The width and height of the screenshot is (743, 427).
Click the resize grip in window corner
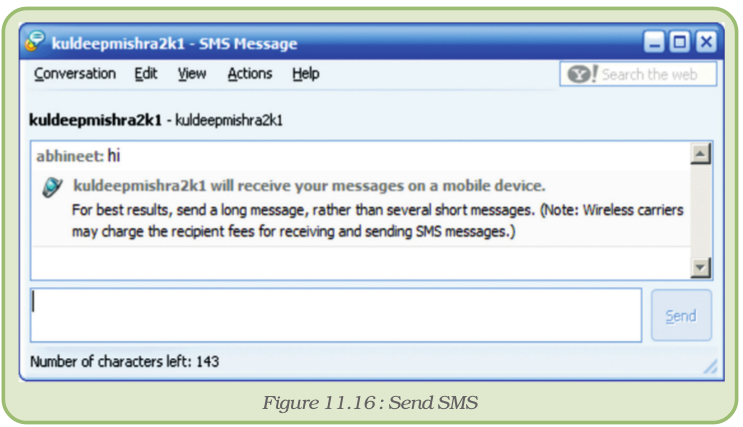coord(710,366)
